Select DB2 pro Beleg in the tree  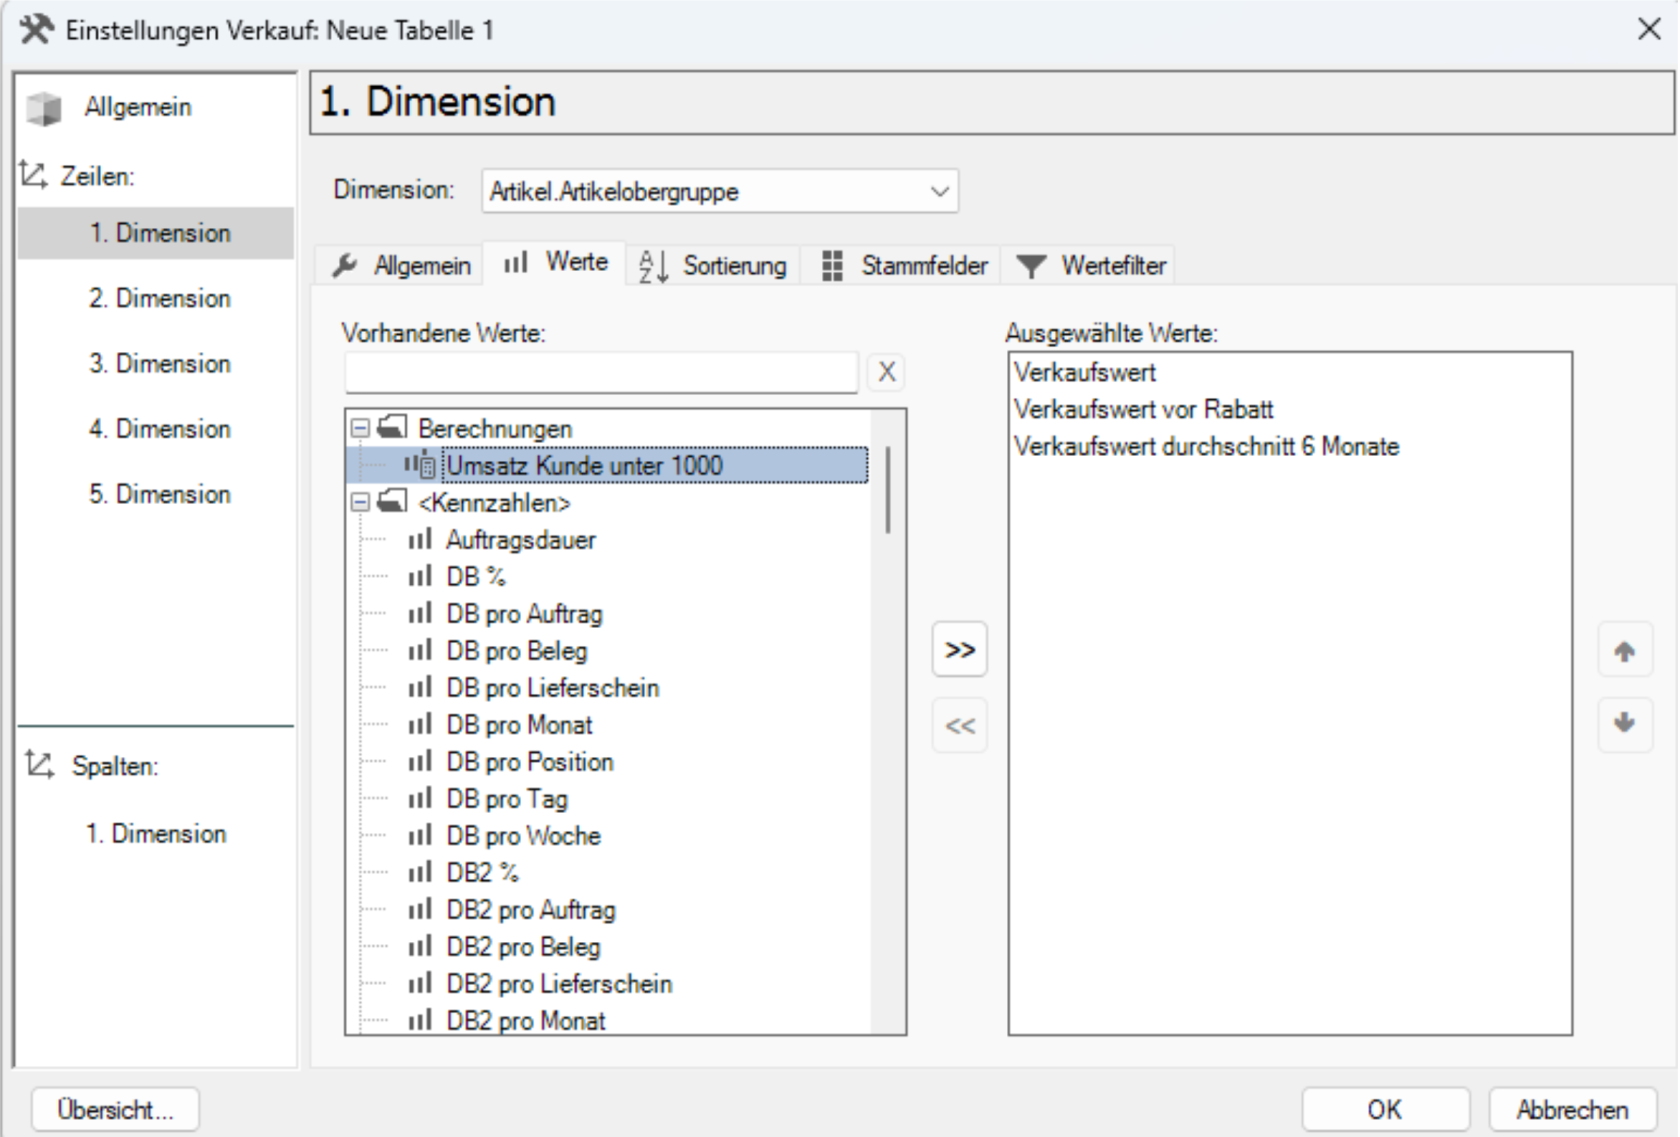click(x=523, y=947)
